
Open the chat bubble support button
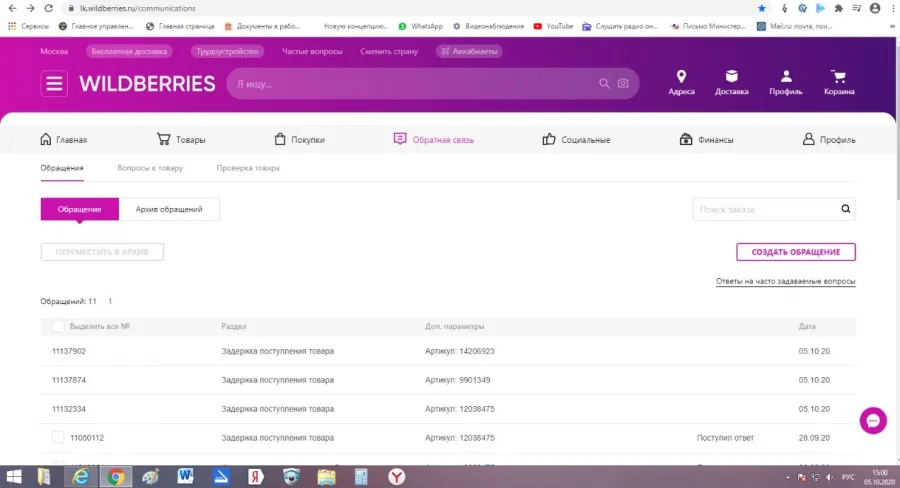click(x=873, y=421)
